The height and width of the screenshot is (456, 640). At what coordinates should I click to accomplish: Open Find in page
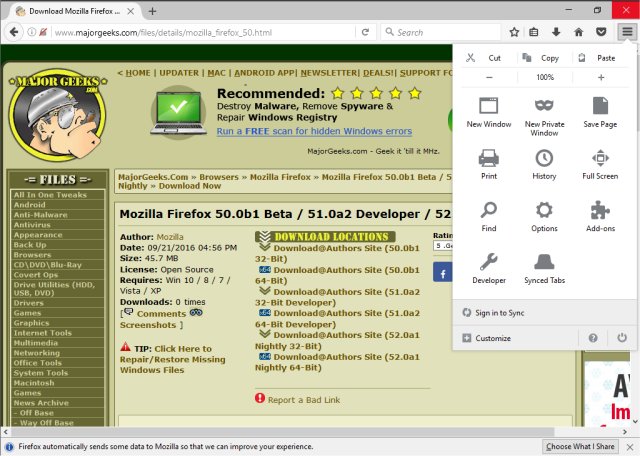pyautogui.click(x=489, y=217)
